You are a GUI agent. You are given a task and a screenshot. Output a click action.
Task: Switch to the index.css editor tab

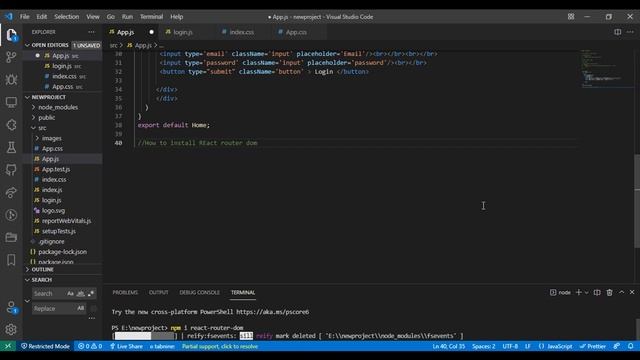tap(242, 32)
